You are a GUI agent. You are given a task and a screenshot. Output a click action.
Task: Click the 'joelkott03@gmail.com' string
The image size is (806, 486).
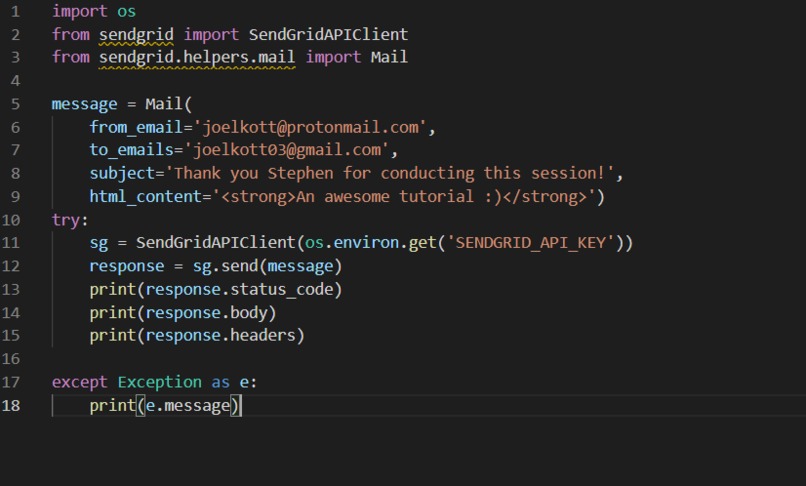(x=287, y=150)
